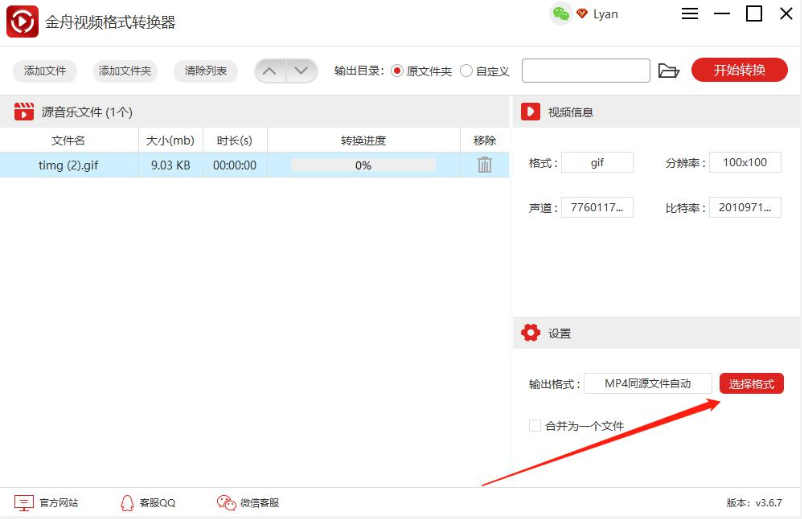Click the move-up arrow button

pos(270,71)
